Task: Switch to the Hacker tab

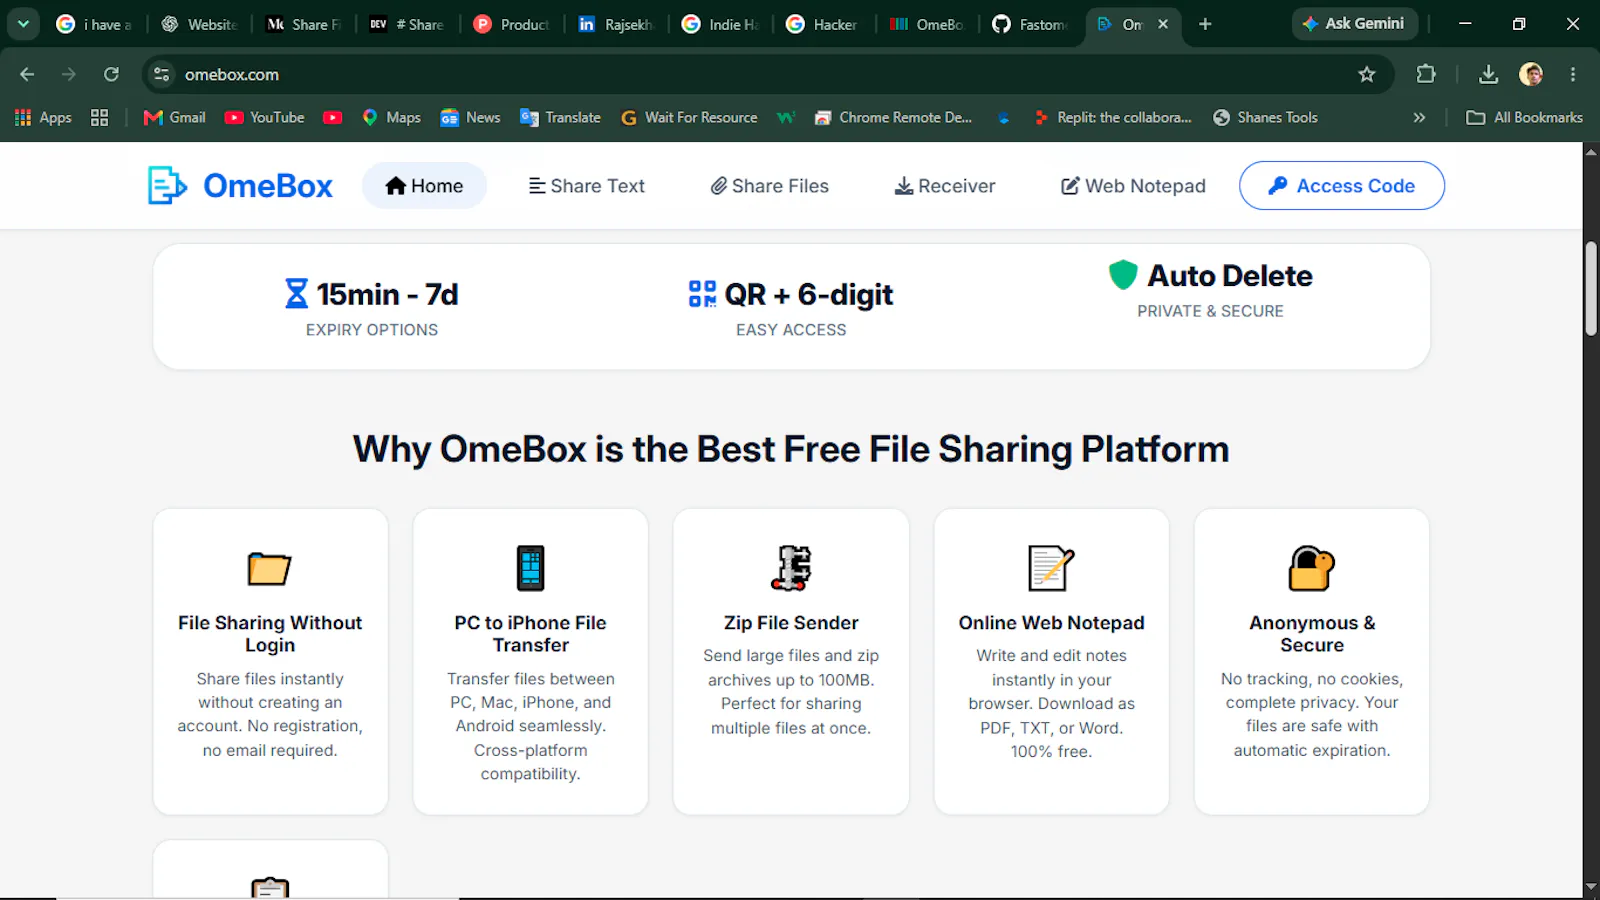Action: (822, 24)
